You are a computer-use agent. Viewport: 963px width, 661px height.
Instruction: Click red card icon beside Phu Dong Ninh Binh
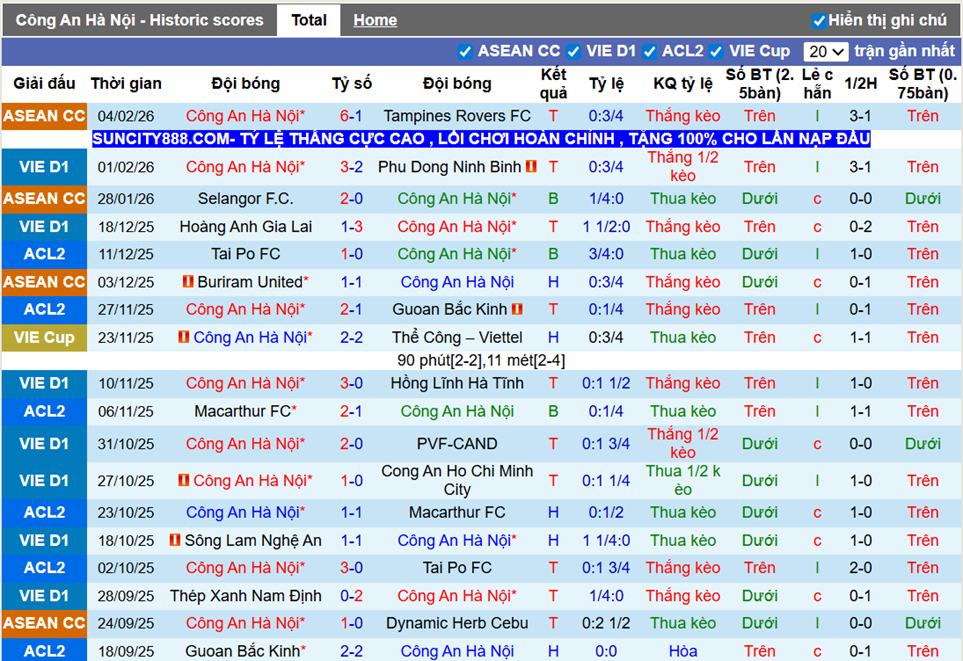pos(531,166)
